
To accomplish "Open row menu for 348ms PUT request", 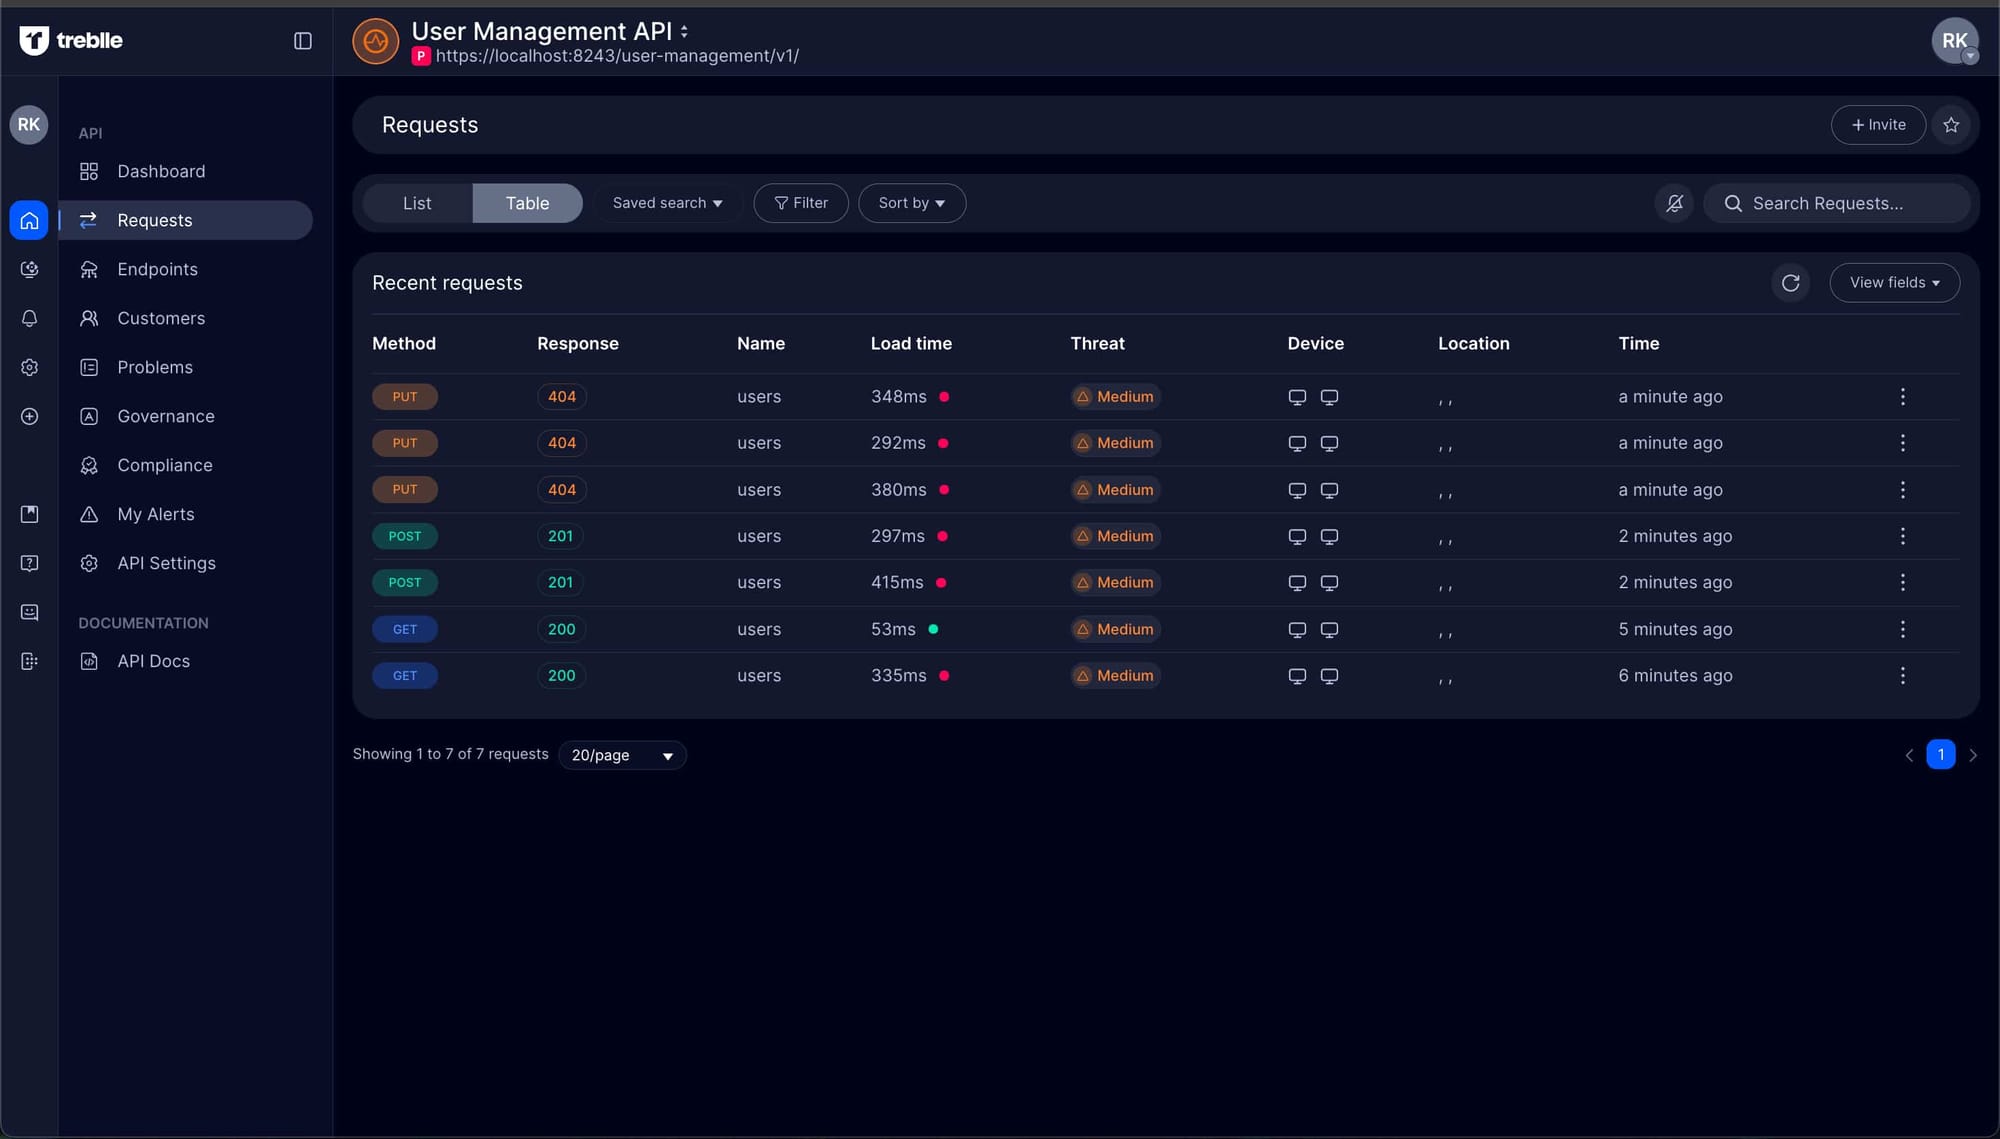I will click(x=1902, y=397).
